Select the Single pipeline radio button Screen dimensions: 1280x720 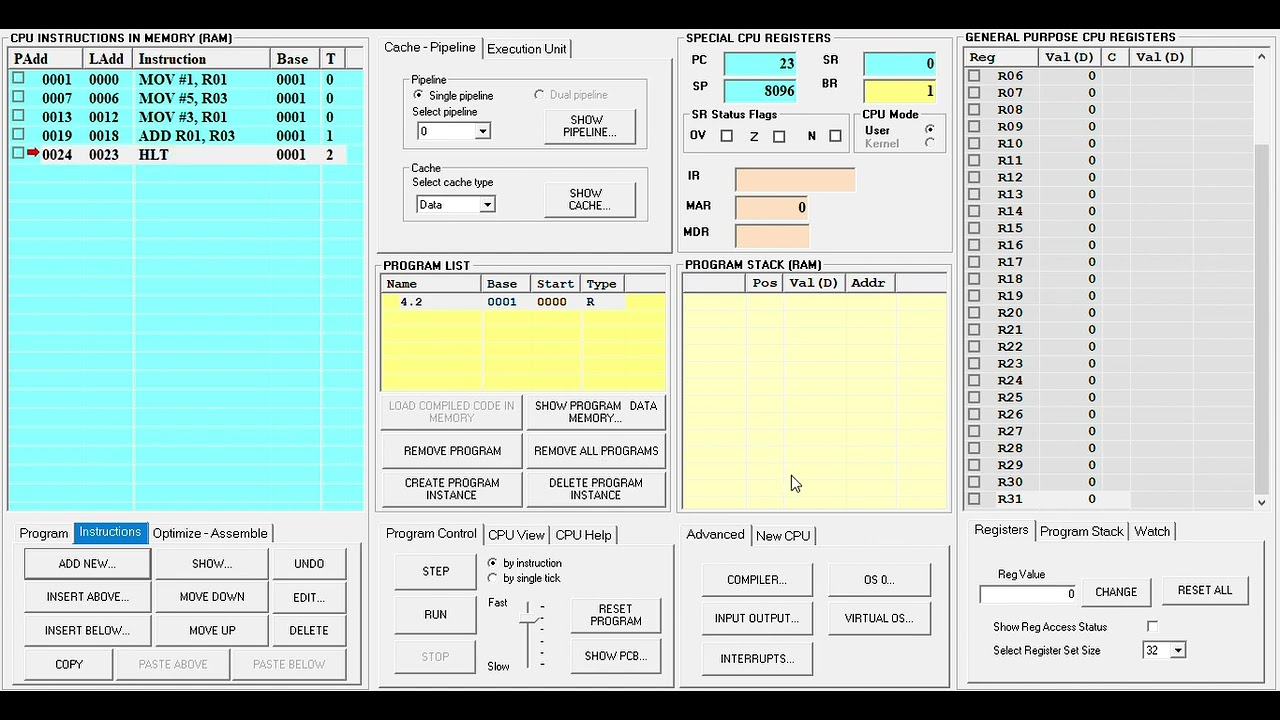(x=418, y=95)
